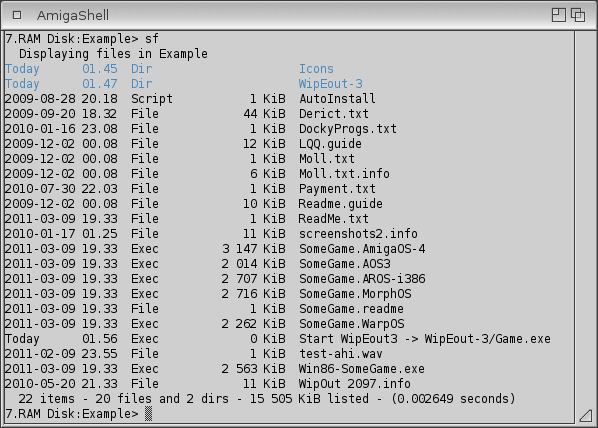
Task: Click the Script type label
Action: click(x=152, y=99)
